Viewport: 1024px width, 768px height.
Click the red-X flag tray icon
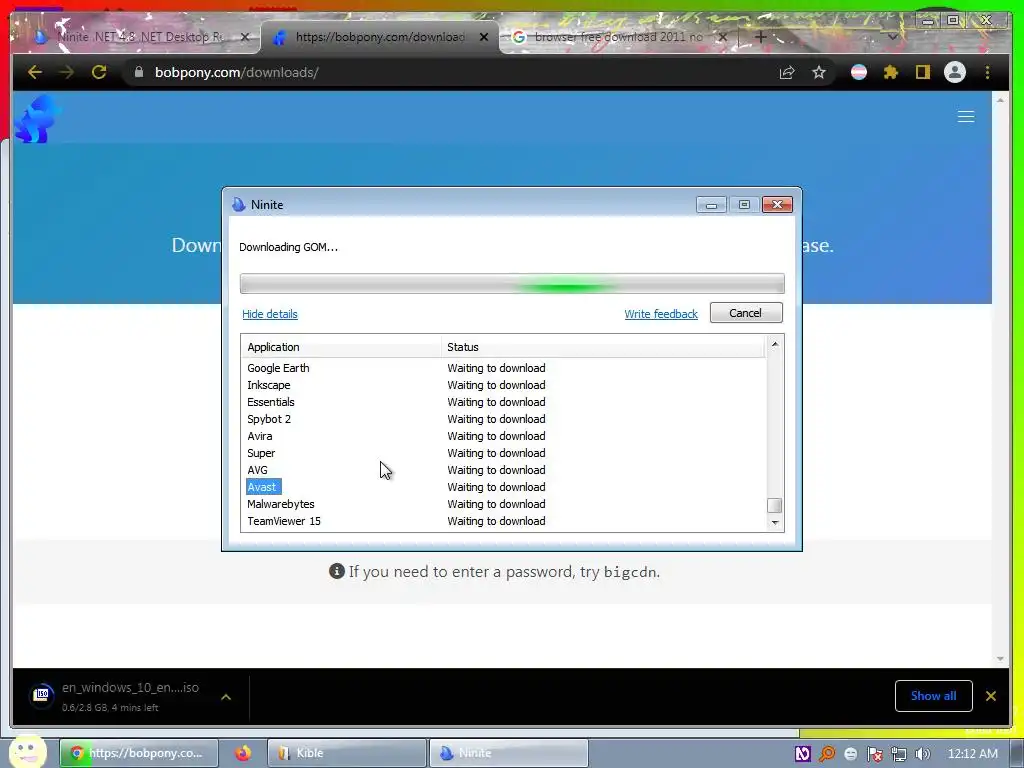874,754
